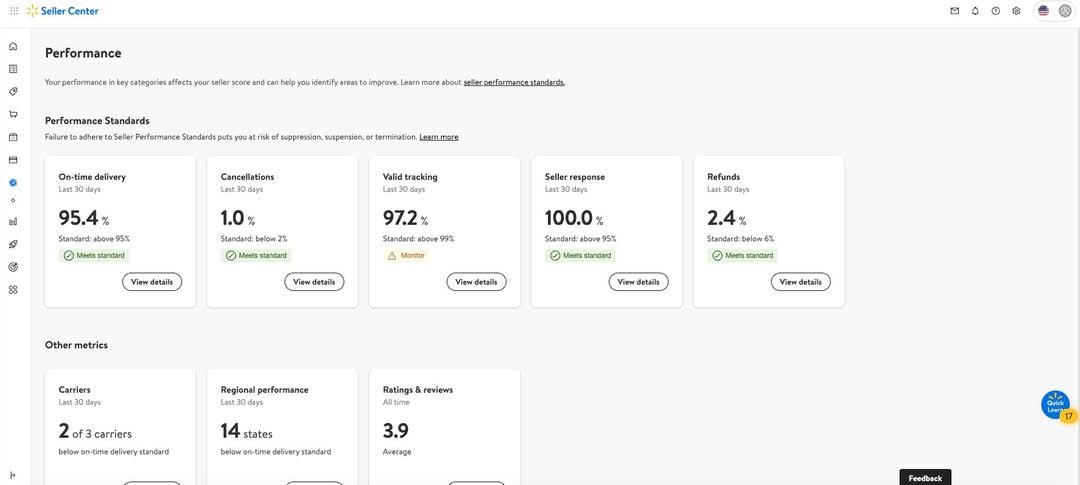View details for Refunds
Image resolution: width=1080 pixels, height=485 pixels.
point(801,282)
